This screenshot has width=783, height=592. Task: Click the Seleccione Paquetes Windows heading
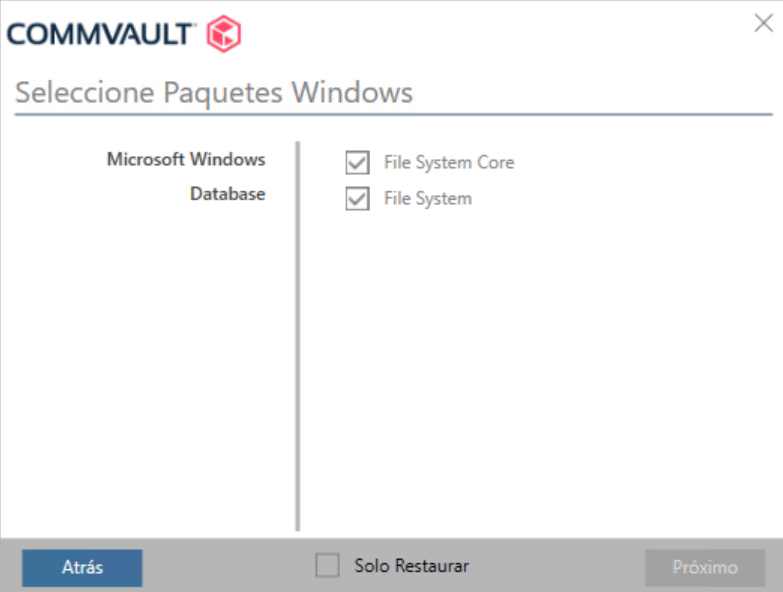[214, 93]
